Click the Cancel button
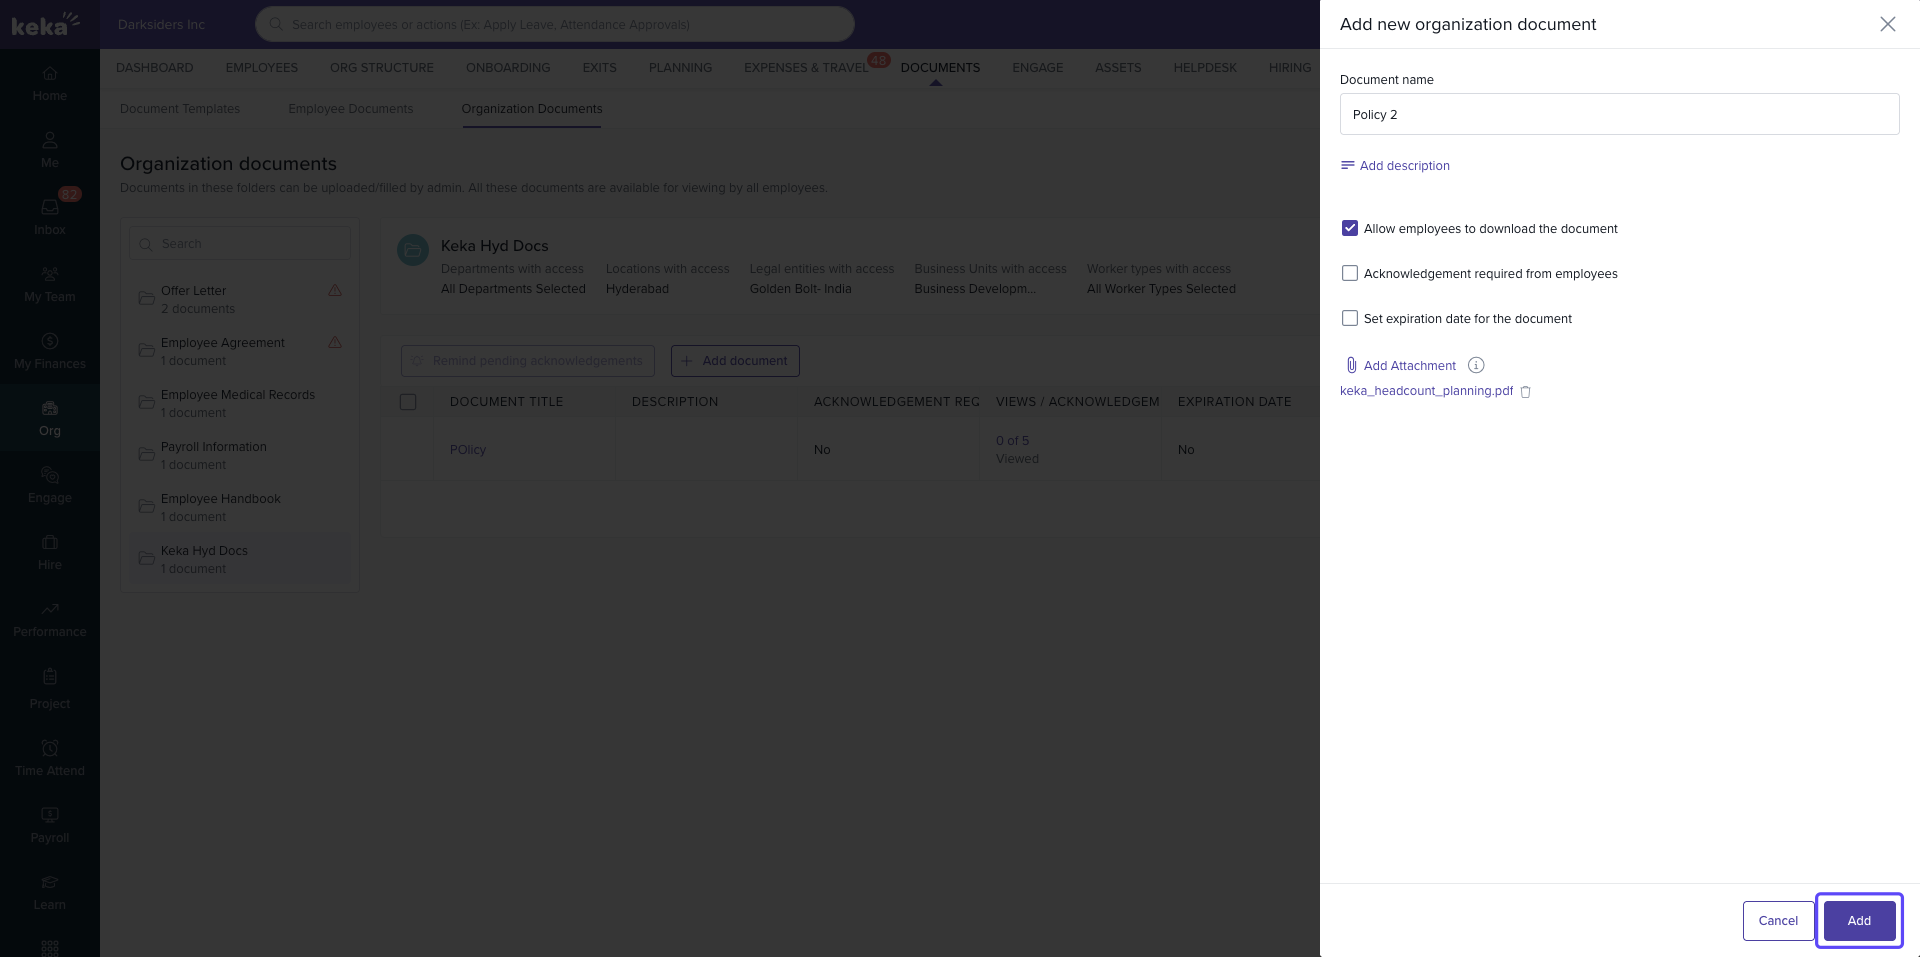 point(1777,920)
